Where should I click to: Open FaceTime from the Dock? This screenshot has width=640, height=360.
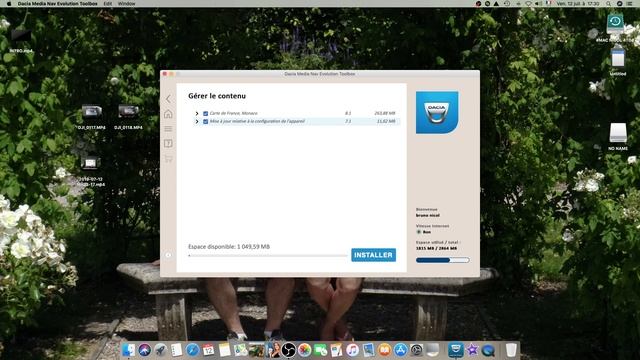pos(320,350)
